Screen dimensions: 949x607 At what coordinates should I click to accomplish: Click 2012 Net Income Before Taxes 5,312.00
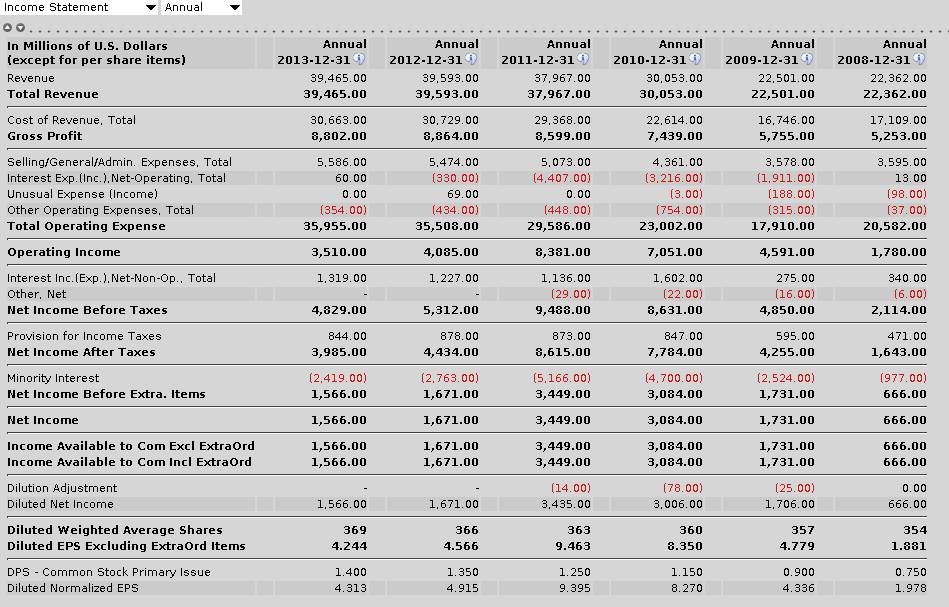coord(451,310)
